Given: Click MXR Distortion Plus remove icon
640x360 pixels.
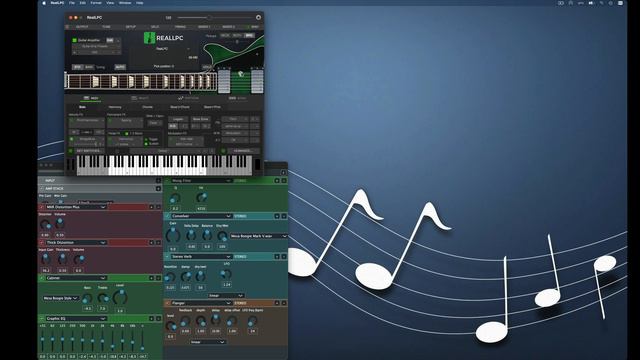Looking at the screenshot, I should pos(158,207).
